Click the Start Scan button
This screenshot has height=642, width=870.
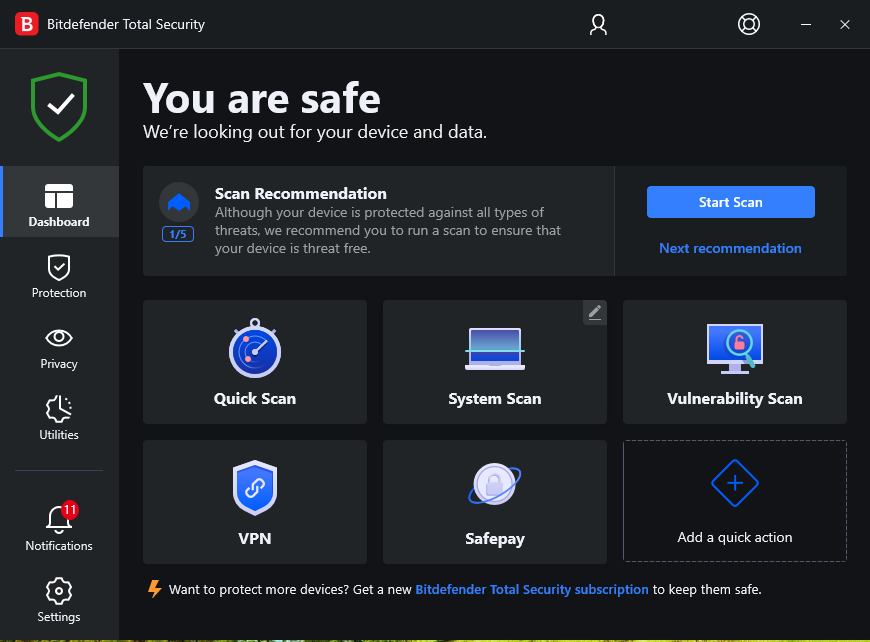(731, 202)
